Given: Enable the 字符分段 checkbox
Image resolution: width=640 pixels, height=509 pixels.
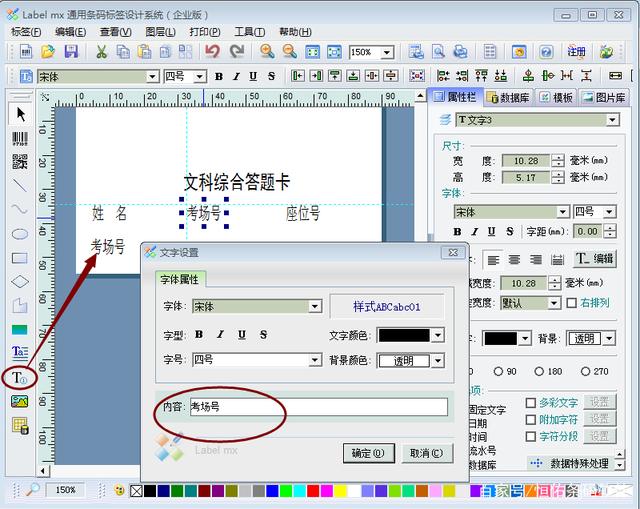Looking at the screenshot, I should click(531, 436).
